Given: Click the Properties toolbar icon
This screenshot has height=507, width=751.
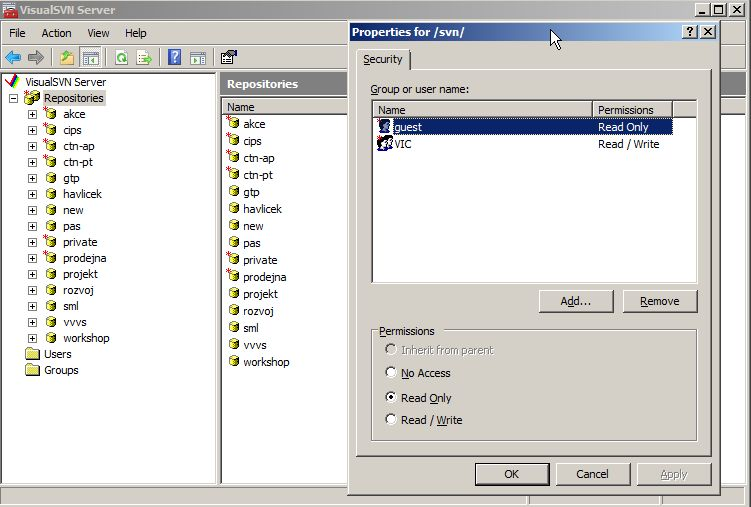Looking at the screenshot, I should (229, 57).
